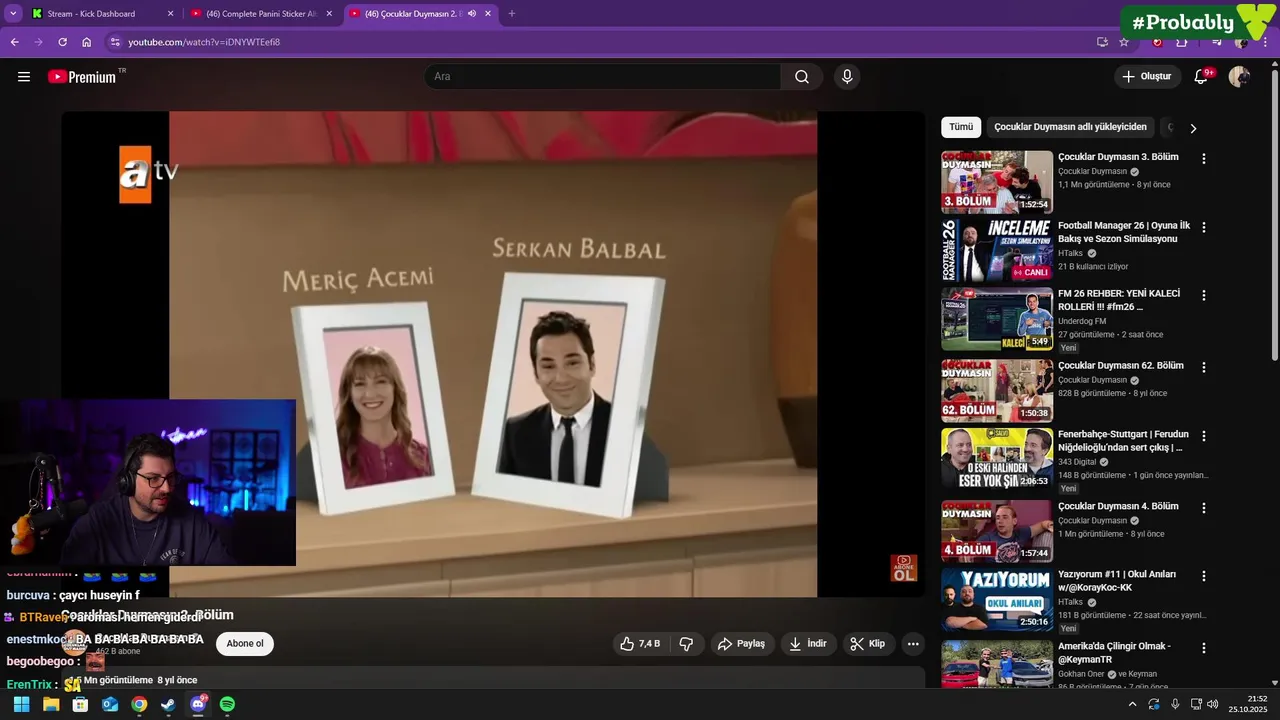Screen dimensions: 1280x720
Task: Open Çocuklar Duymasın 4. Bölüm title link
Action: (x=1118, y=507)
